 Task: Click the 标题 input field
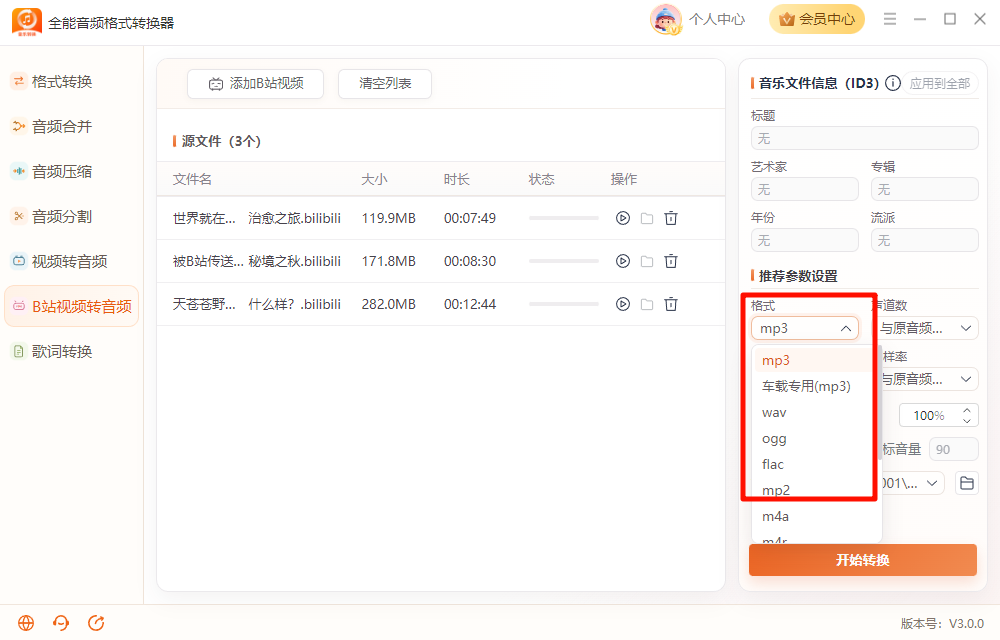tap(865, 138)
